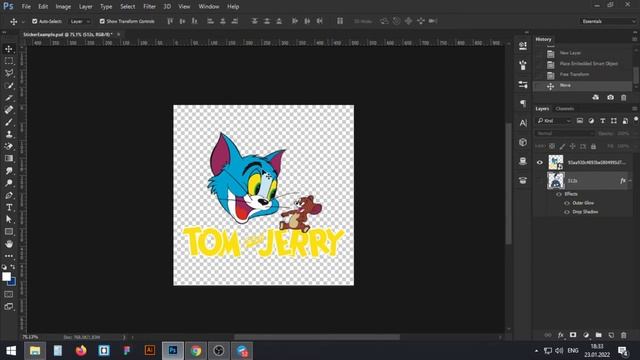Open the Paragraph panel icon

[523, 103]
